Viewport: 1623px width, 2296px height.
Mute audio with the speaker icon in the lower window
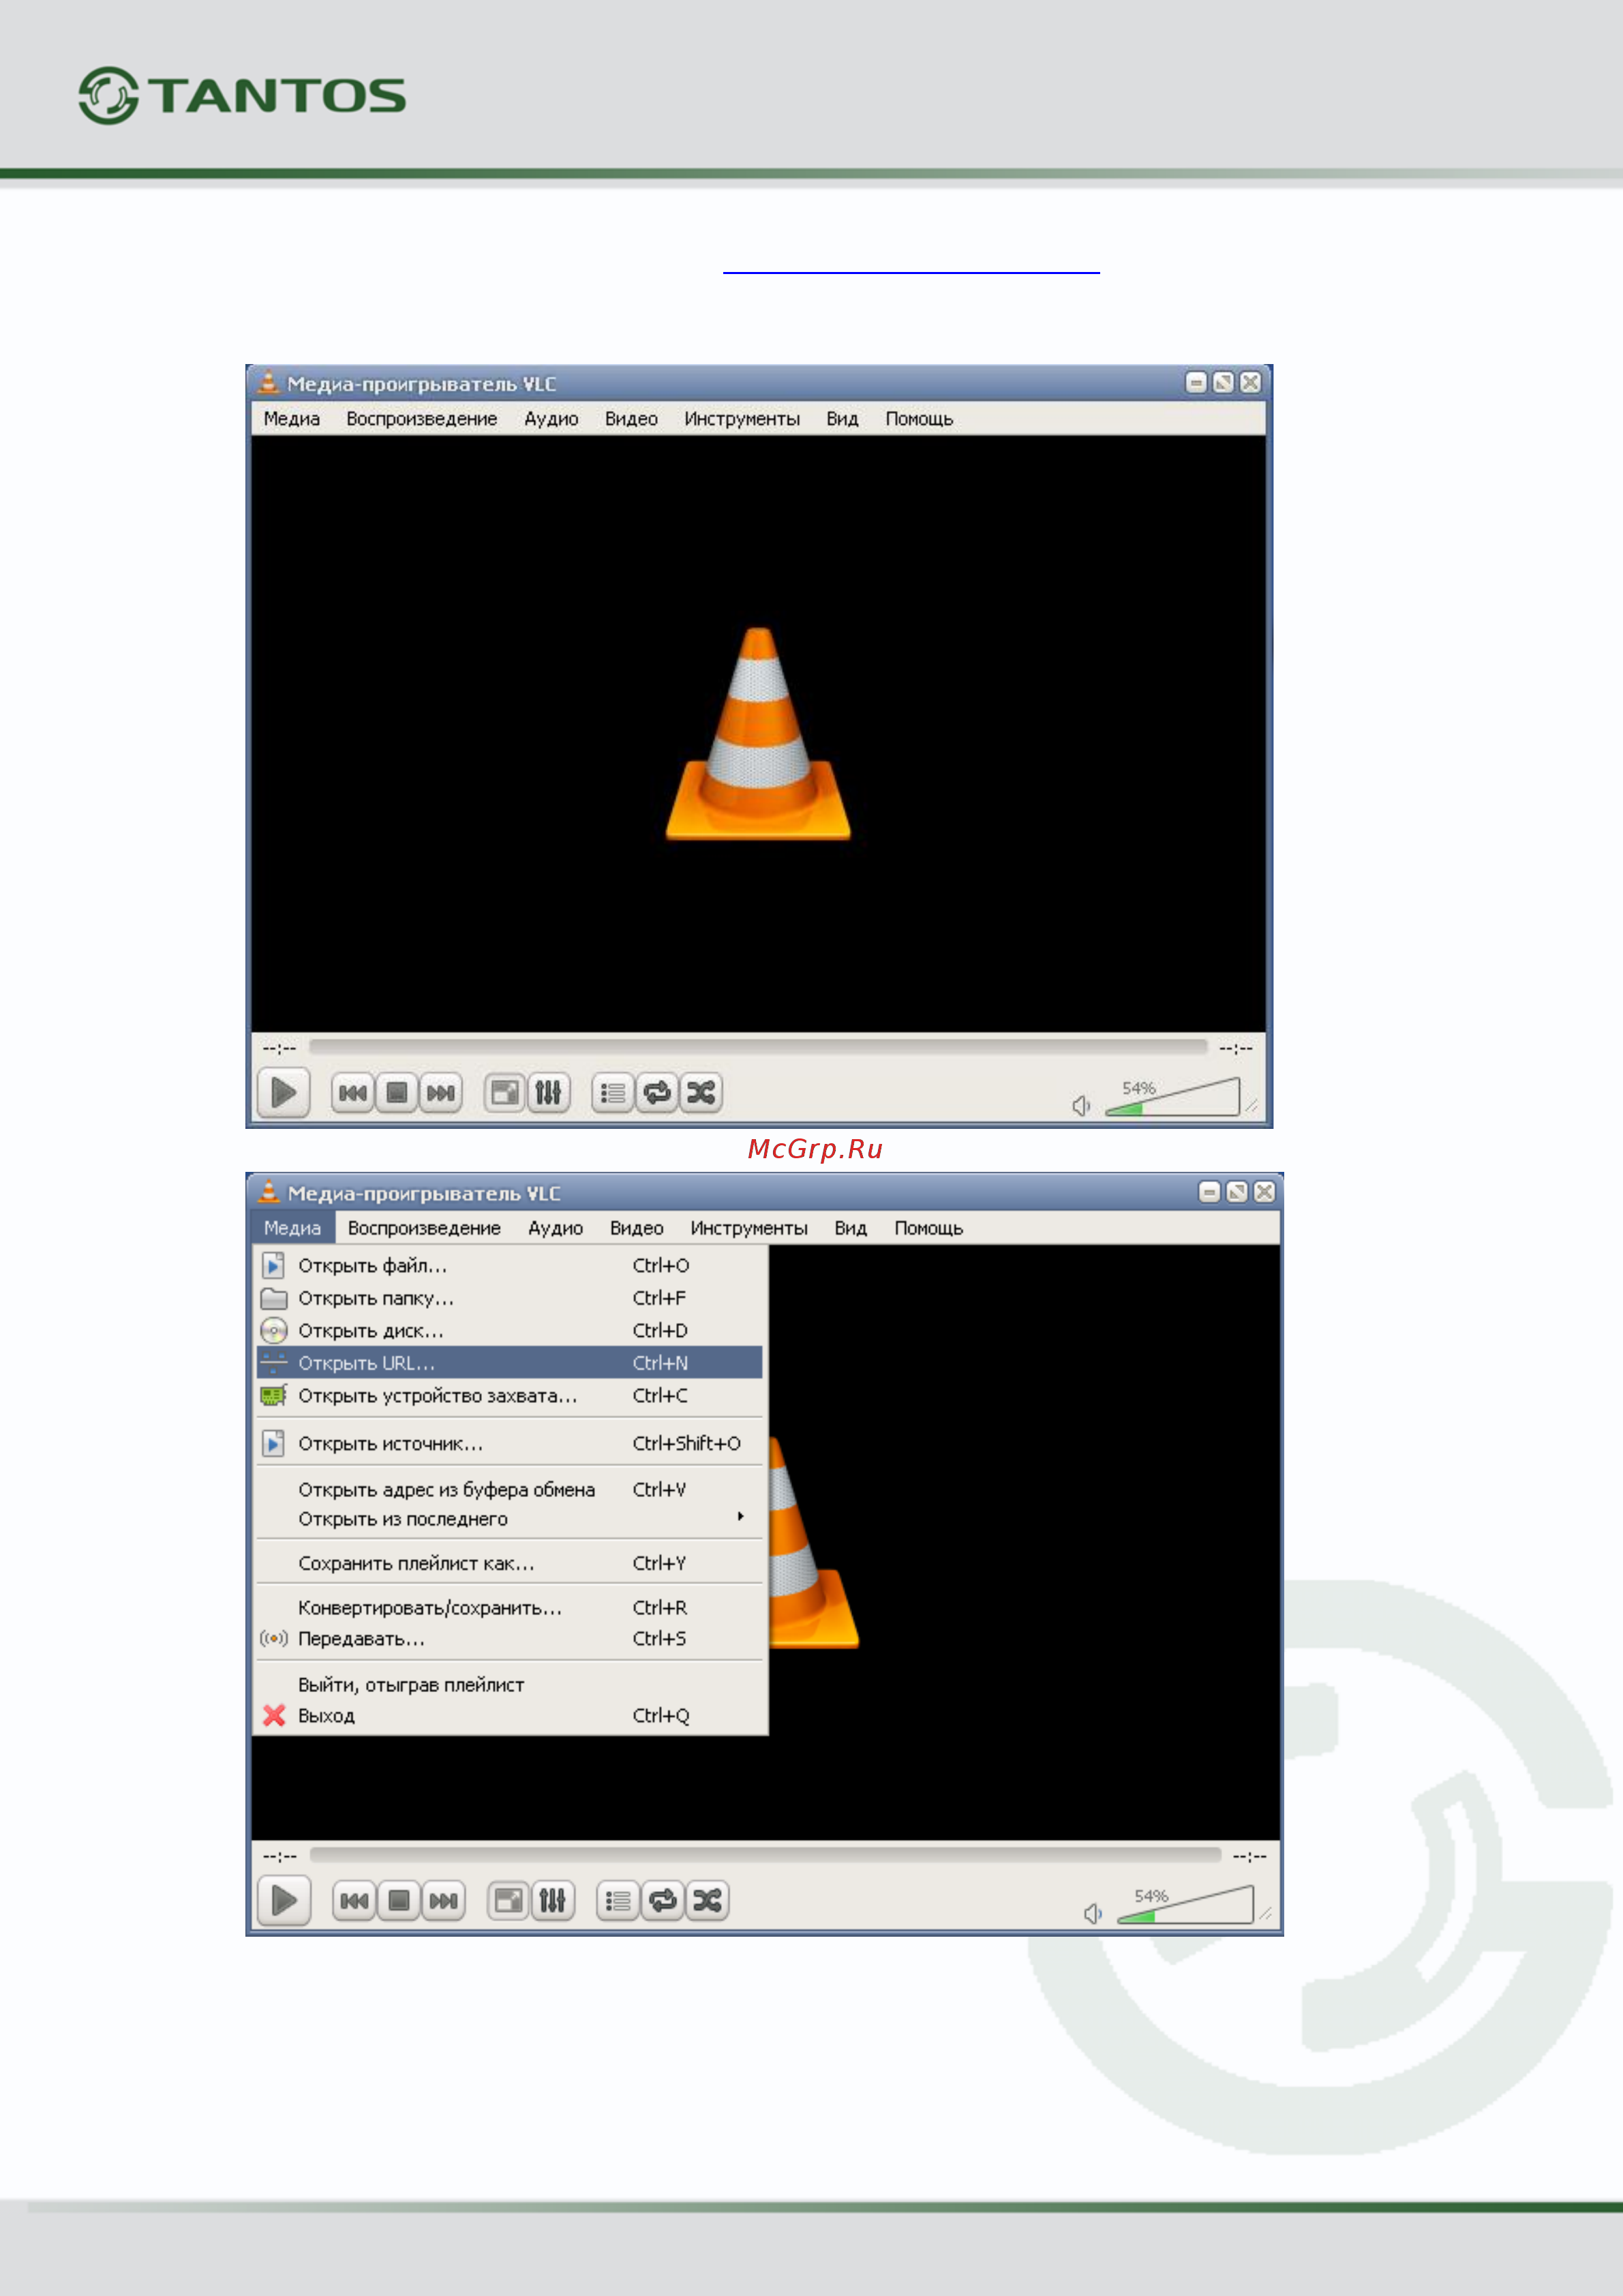1093,1913
